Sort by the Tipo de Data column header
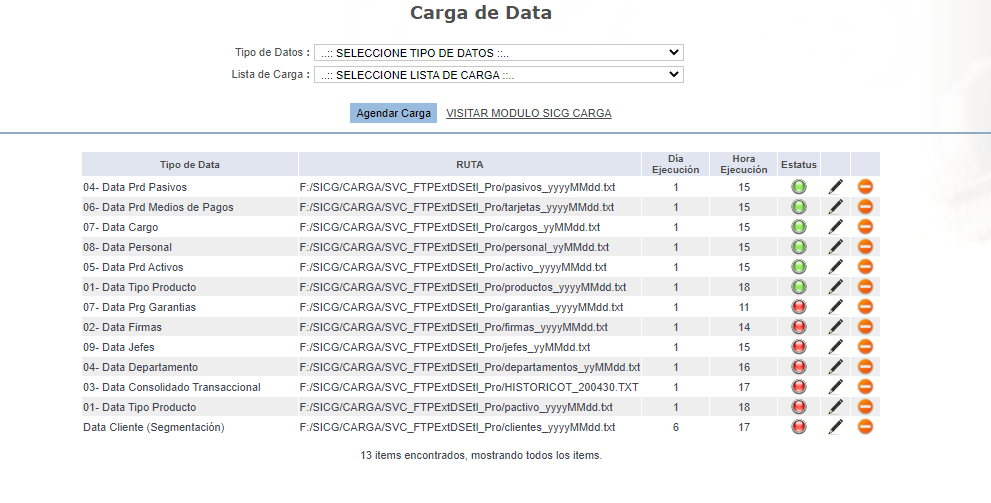The height and width of the screenshot is (503, 991). [x=190, y=164]
